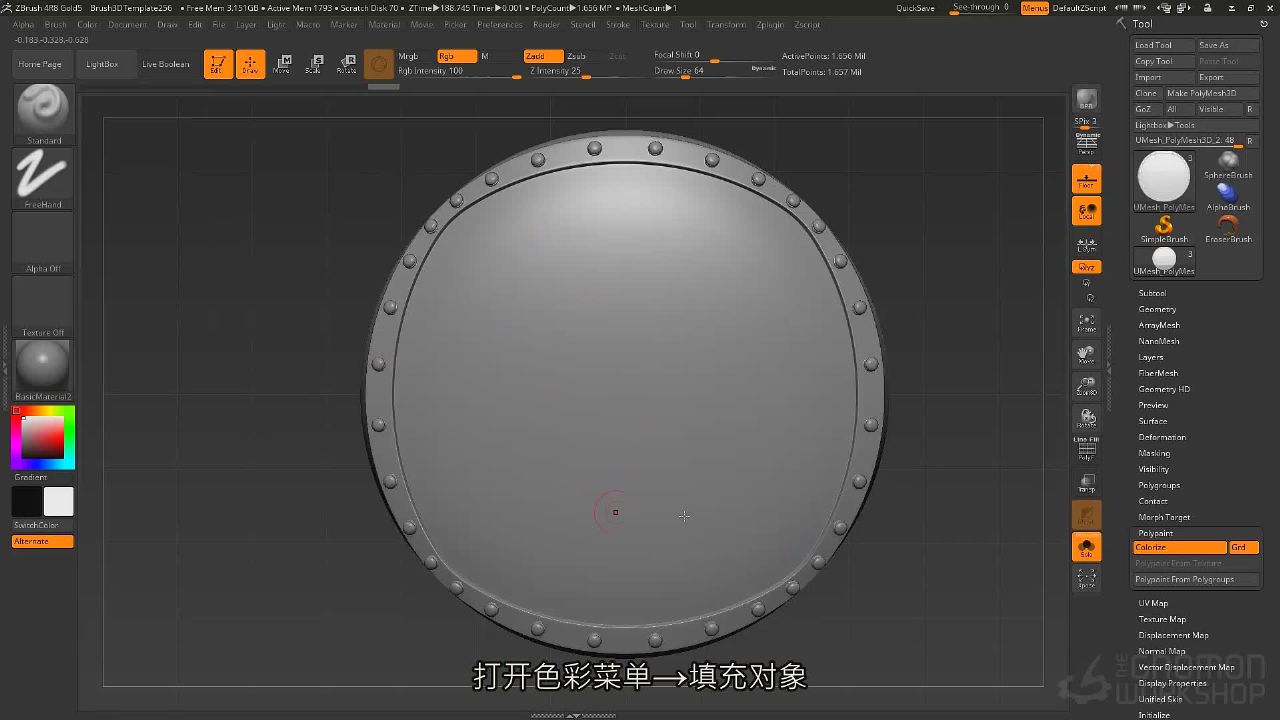Click the round Gizmo 3D icon
The image size is (1280, 720).
click(379, 64)
